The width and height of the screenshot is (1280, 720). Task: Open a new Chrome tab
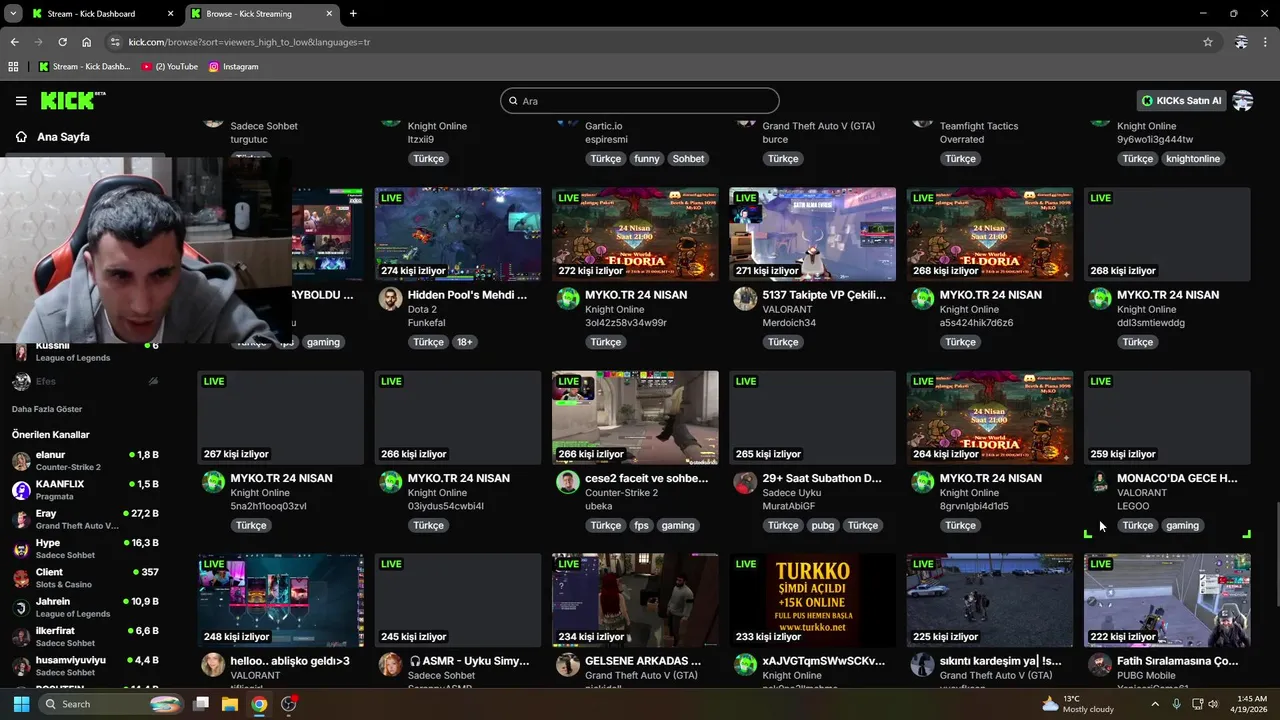point(353,14)
